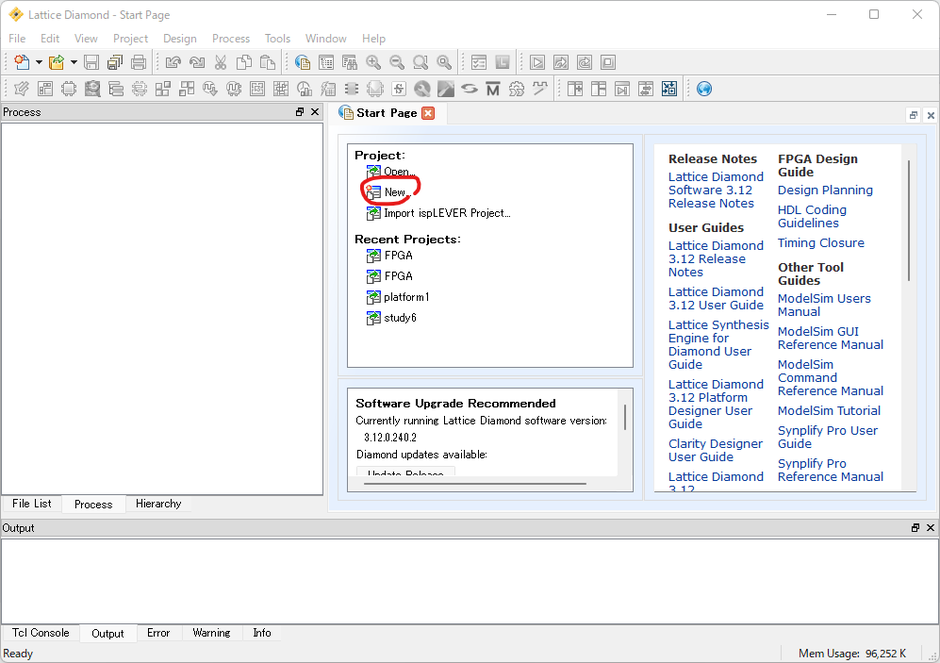This screenshot has height=663, width=940.
Task: Click the ModelSim 'M' toolbar icon
Action: [x=493, y=89]
